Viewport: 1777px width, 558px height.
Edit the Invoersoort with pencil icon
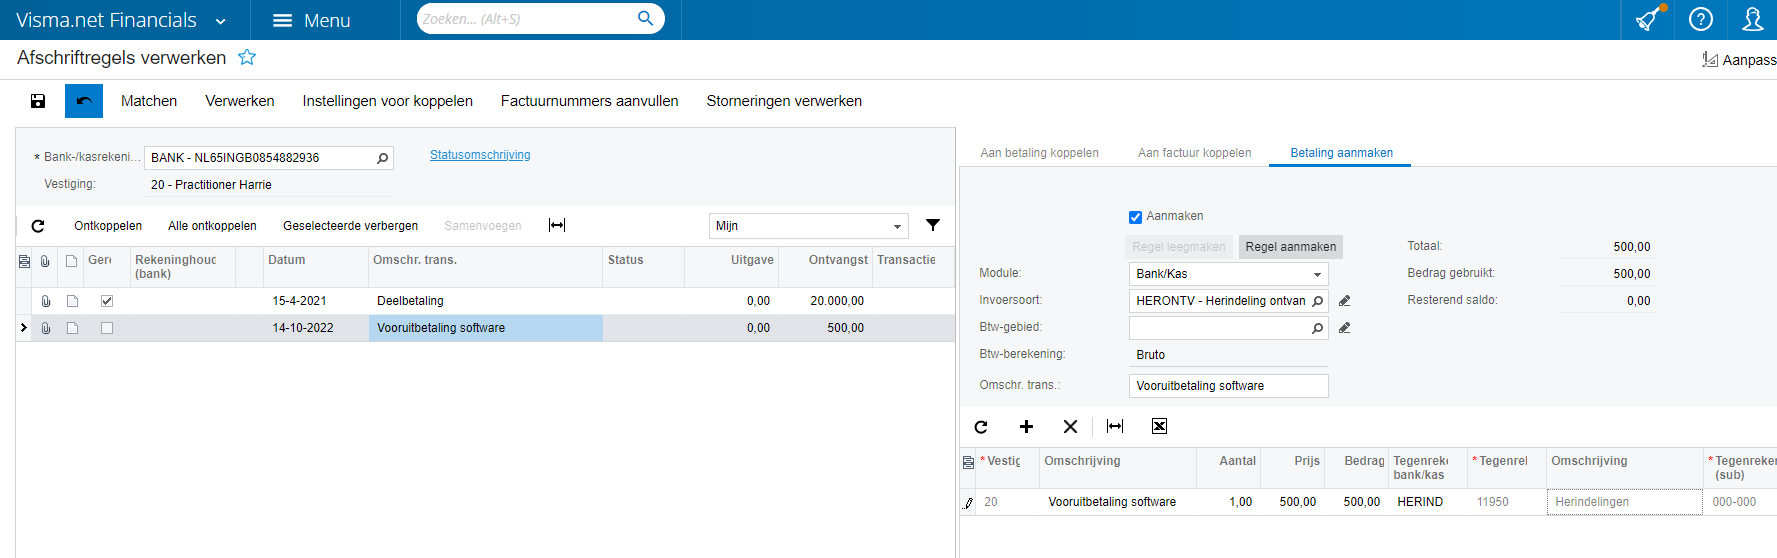1345,301
